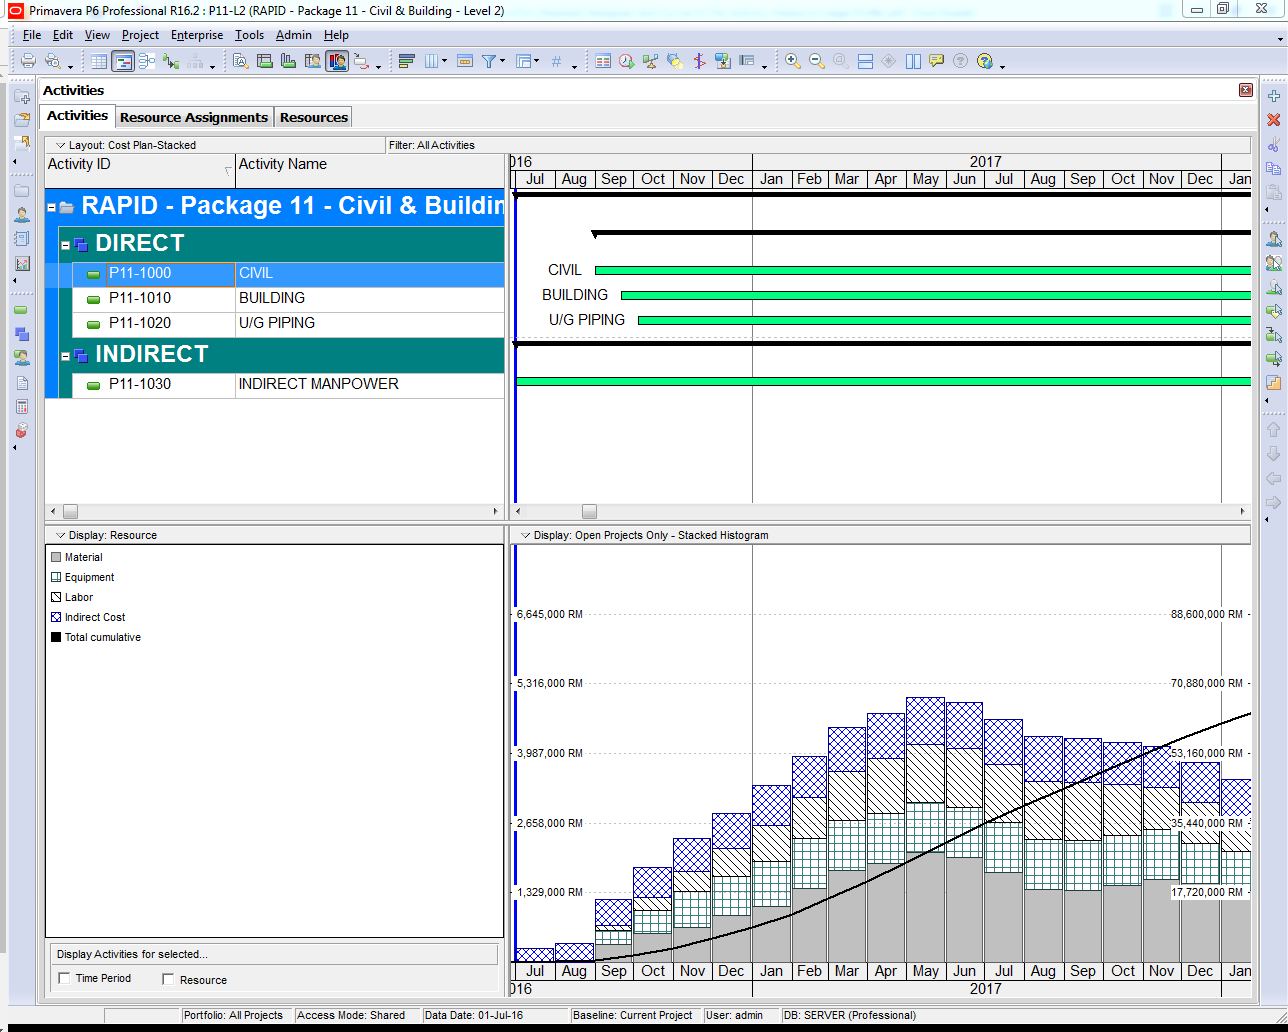Switch to the Resource Assignments tab
1288x1032 pixels.
pos(194,117)
